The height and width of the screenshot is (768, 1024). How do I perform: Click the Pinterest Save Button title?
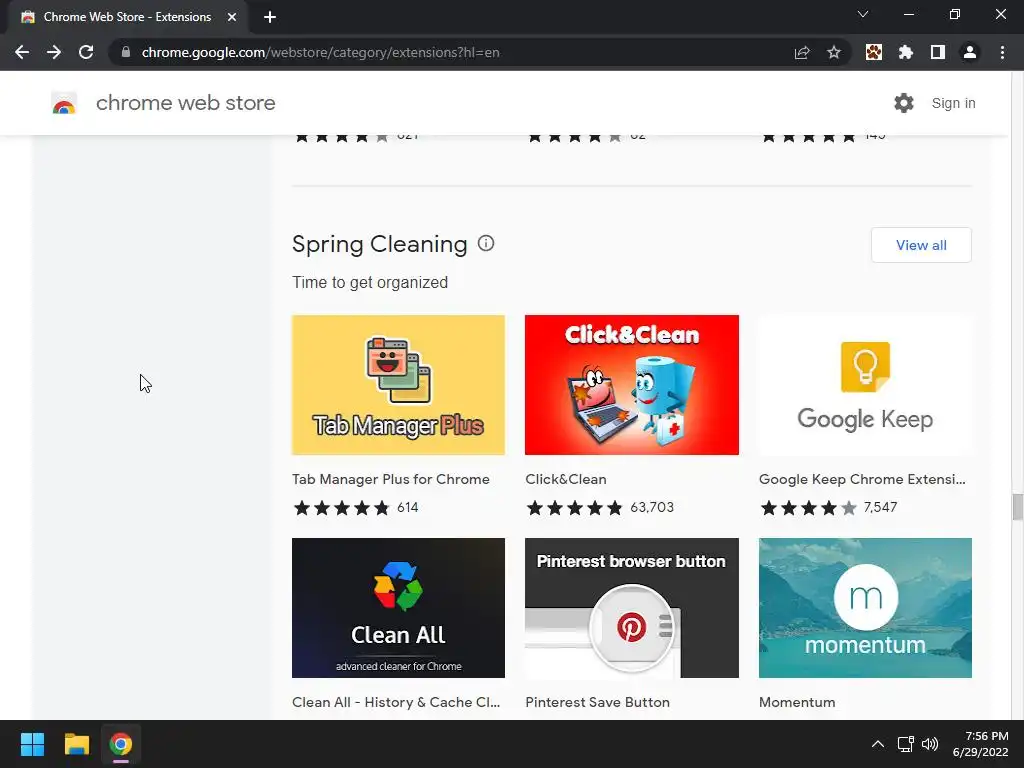[x=598, y=703]
